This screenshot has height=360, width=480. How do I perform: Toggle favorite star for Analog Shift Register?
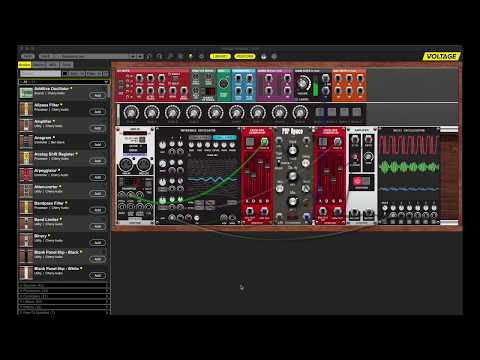pyautogui.click(x=77, y=154)
